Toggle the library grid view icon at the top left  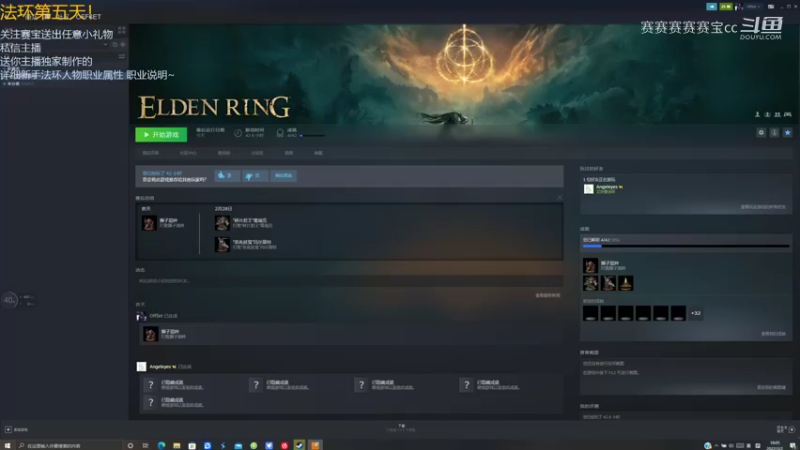coord(121,31)
